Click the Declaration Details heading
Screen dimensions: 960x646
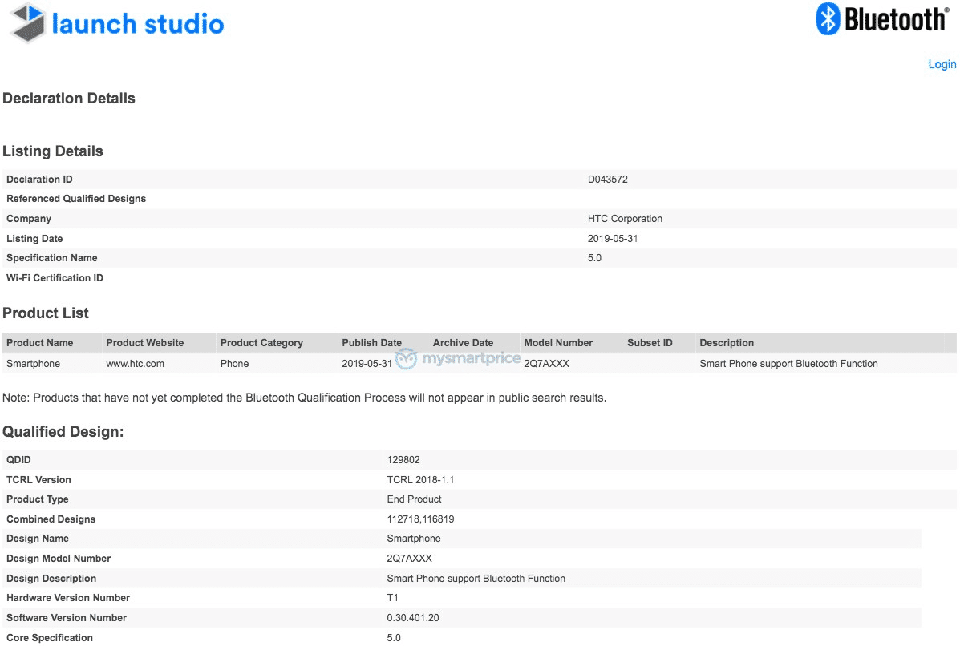[x=69, y=98]
